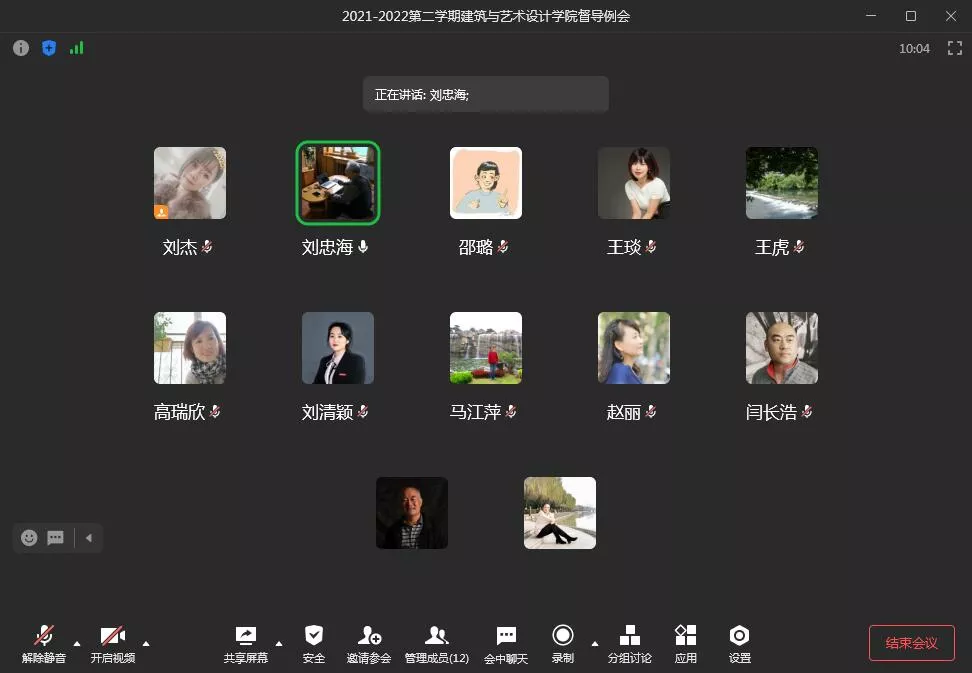Open the 管理成员(12) members panel
Viewport: 972px width, 673px height.
pos(436,643)
